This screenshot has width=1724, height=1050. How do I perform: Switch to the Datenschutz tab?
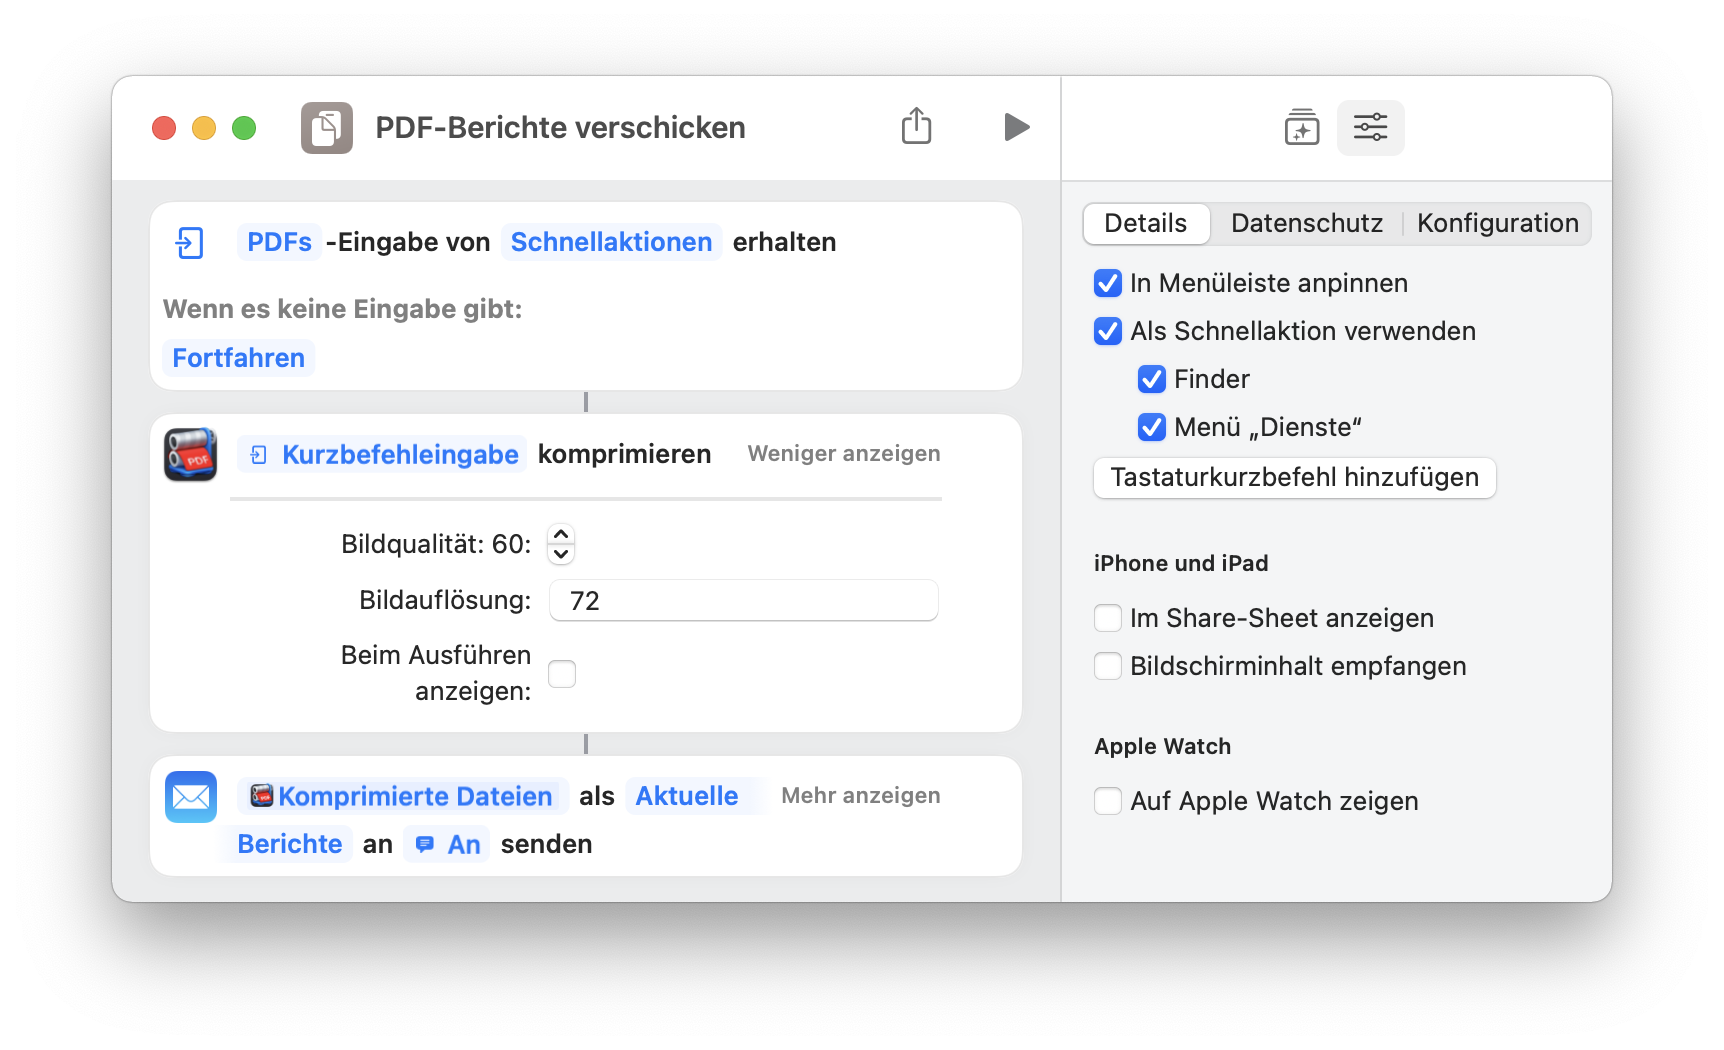(1306, 224)
